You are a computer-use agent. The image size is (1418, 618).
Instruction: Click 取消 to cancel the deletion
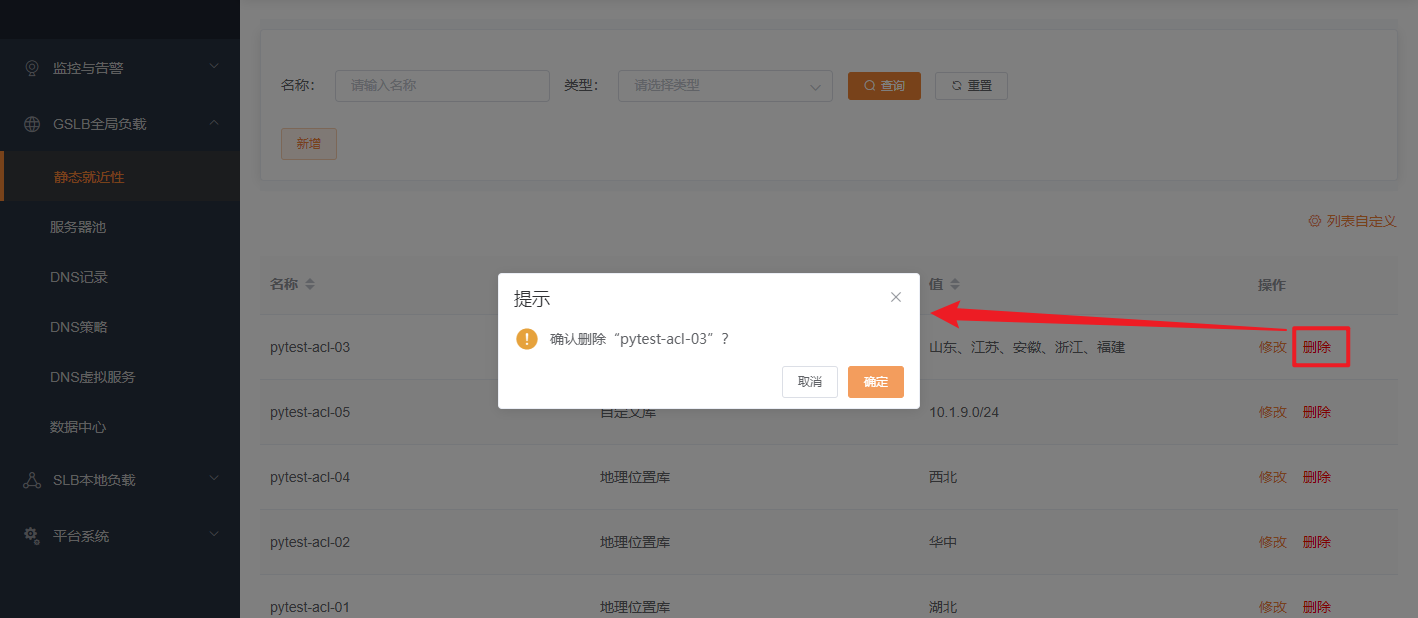[809, 381]
